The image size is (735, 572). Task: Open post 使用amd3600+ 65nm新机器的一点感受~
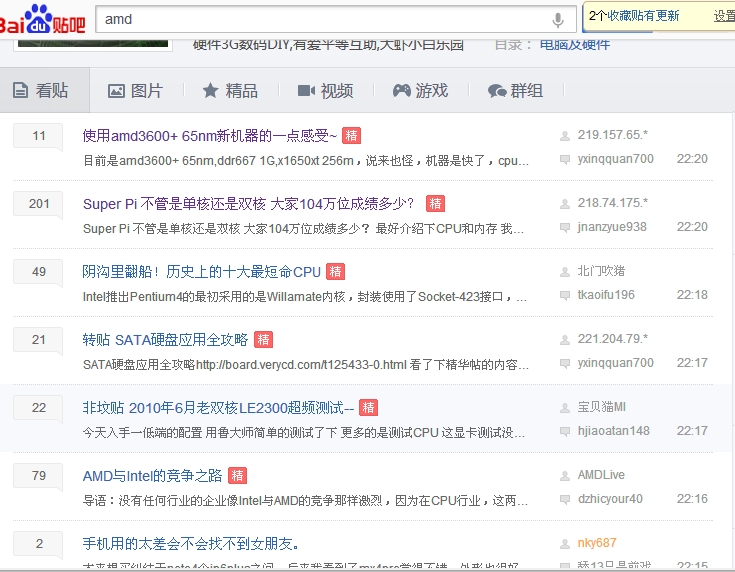(x=210, y=136)
